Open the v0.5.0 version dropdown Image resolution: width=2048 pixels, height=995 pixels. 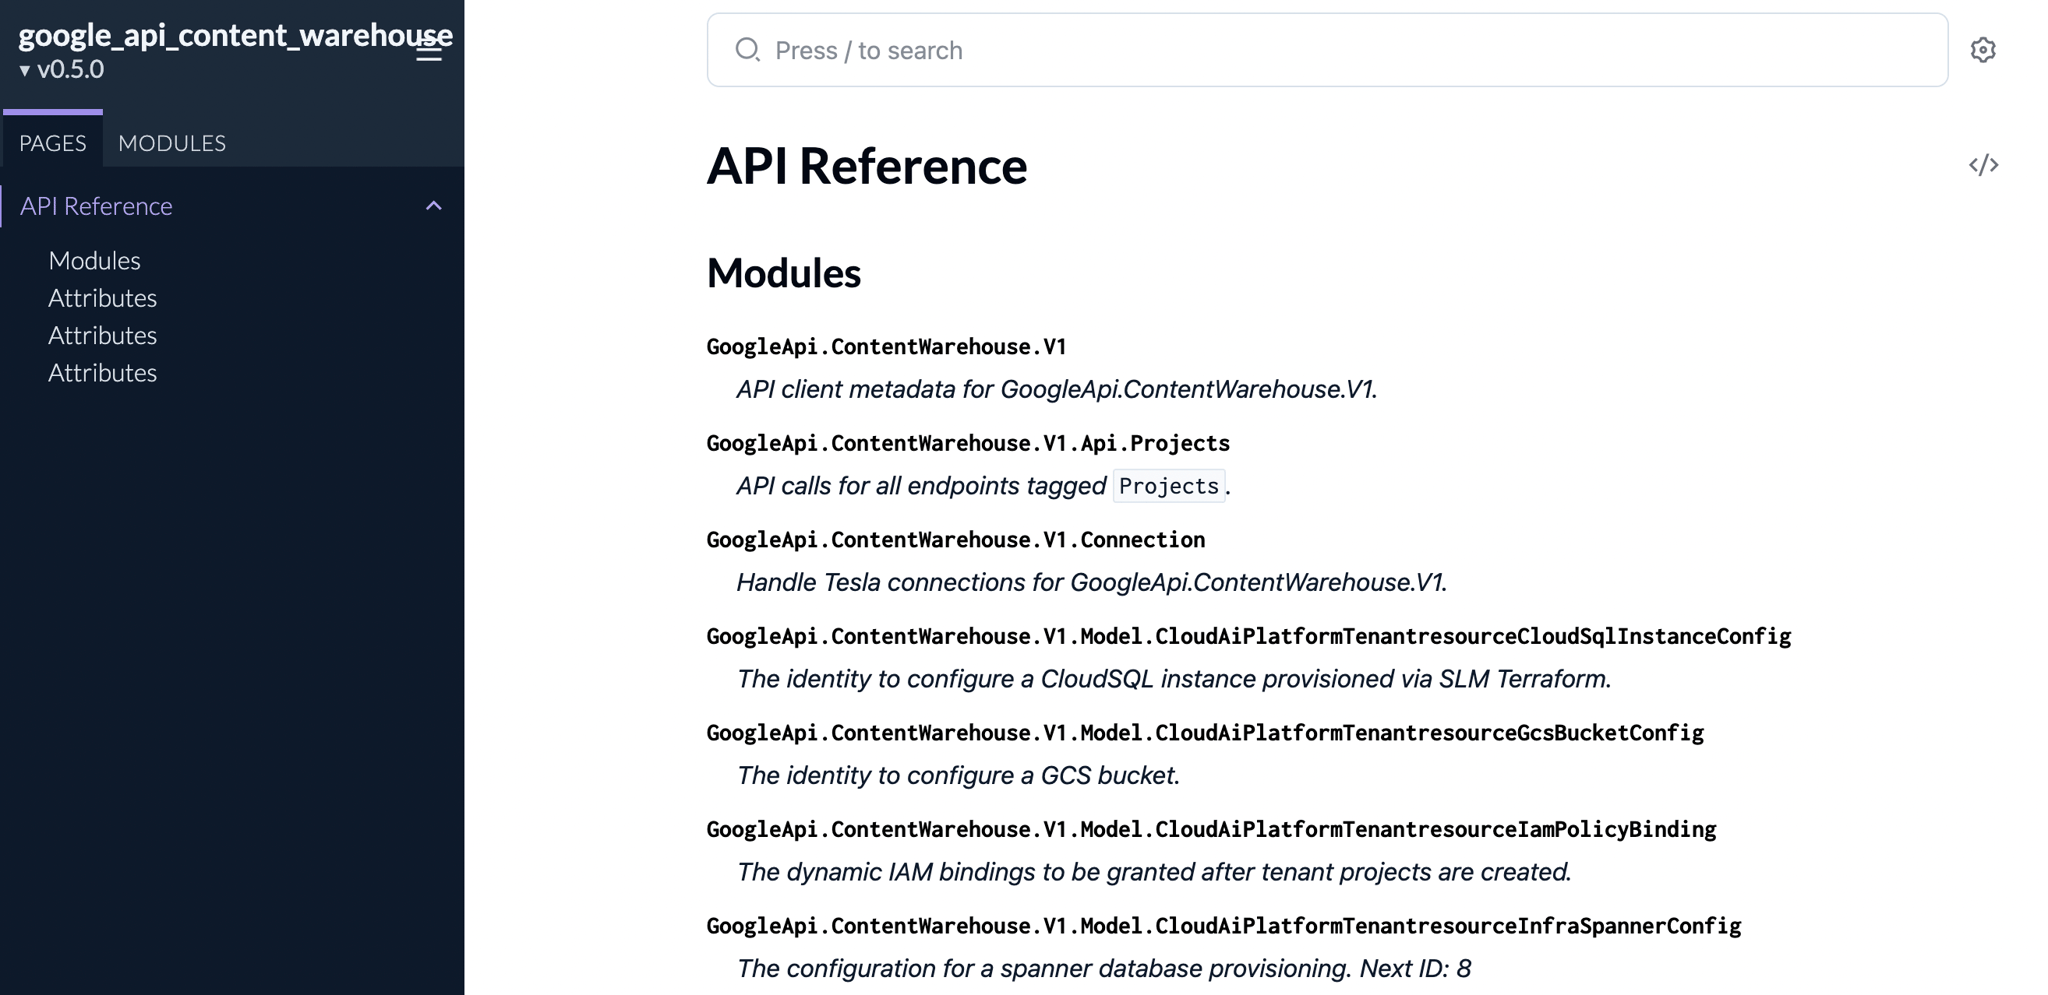coord(61,69)
